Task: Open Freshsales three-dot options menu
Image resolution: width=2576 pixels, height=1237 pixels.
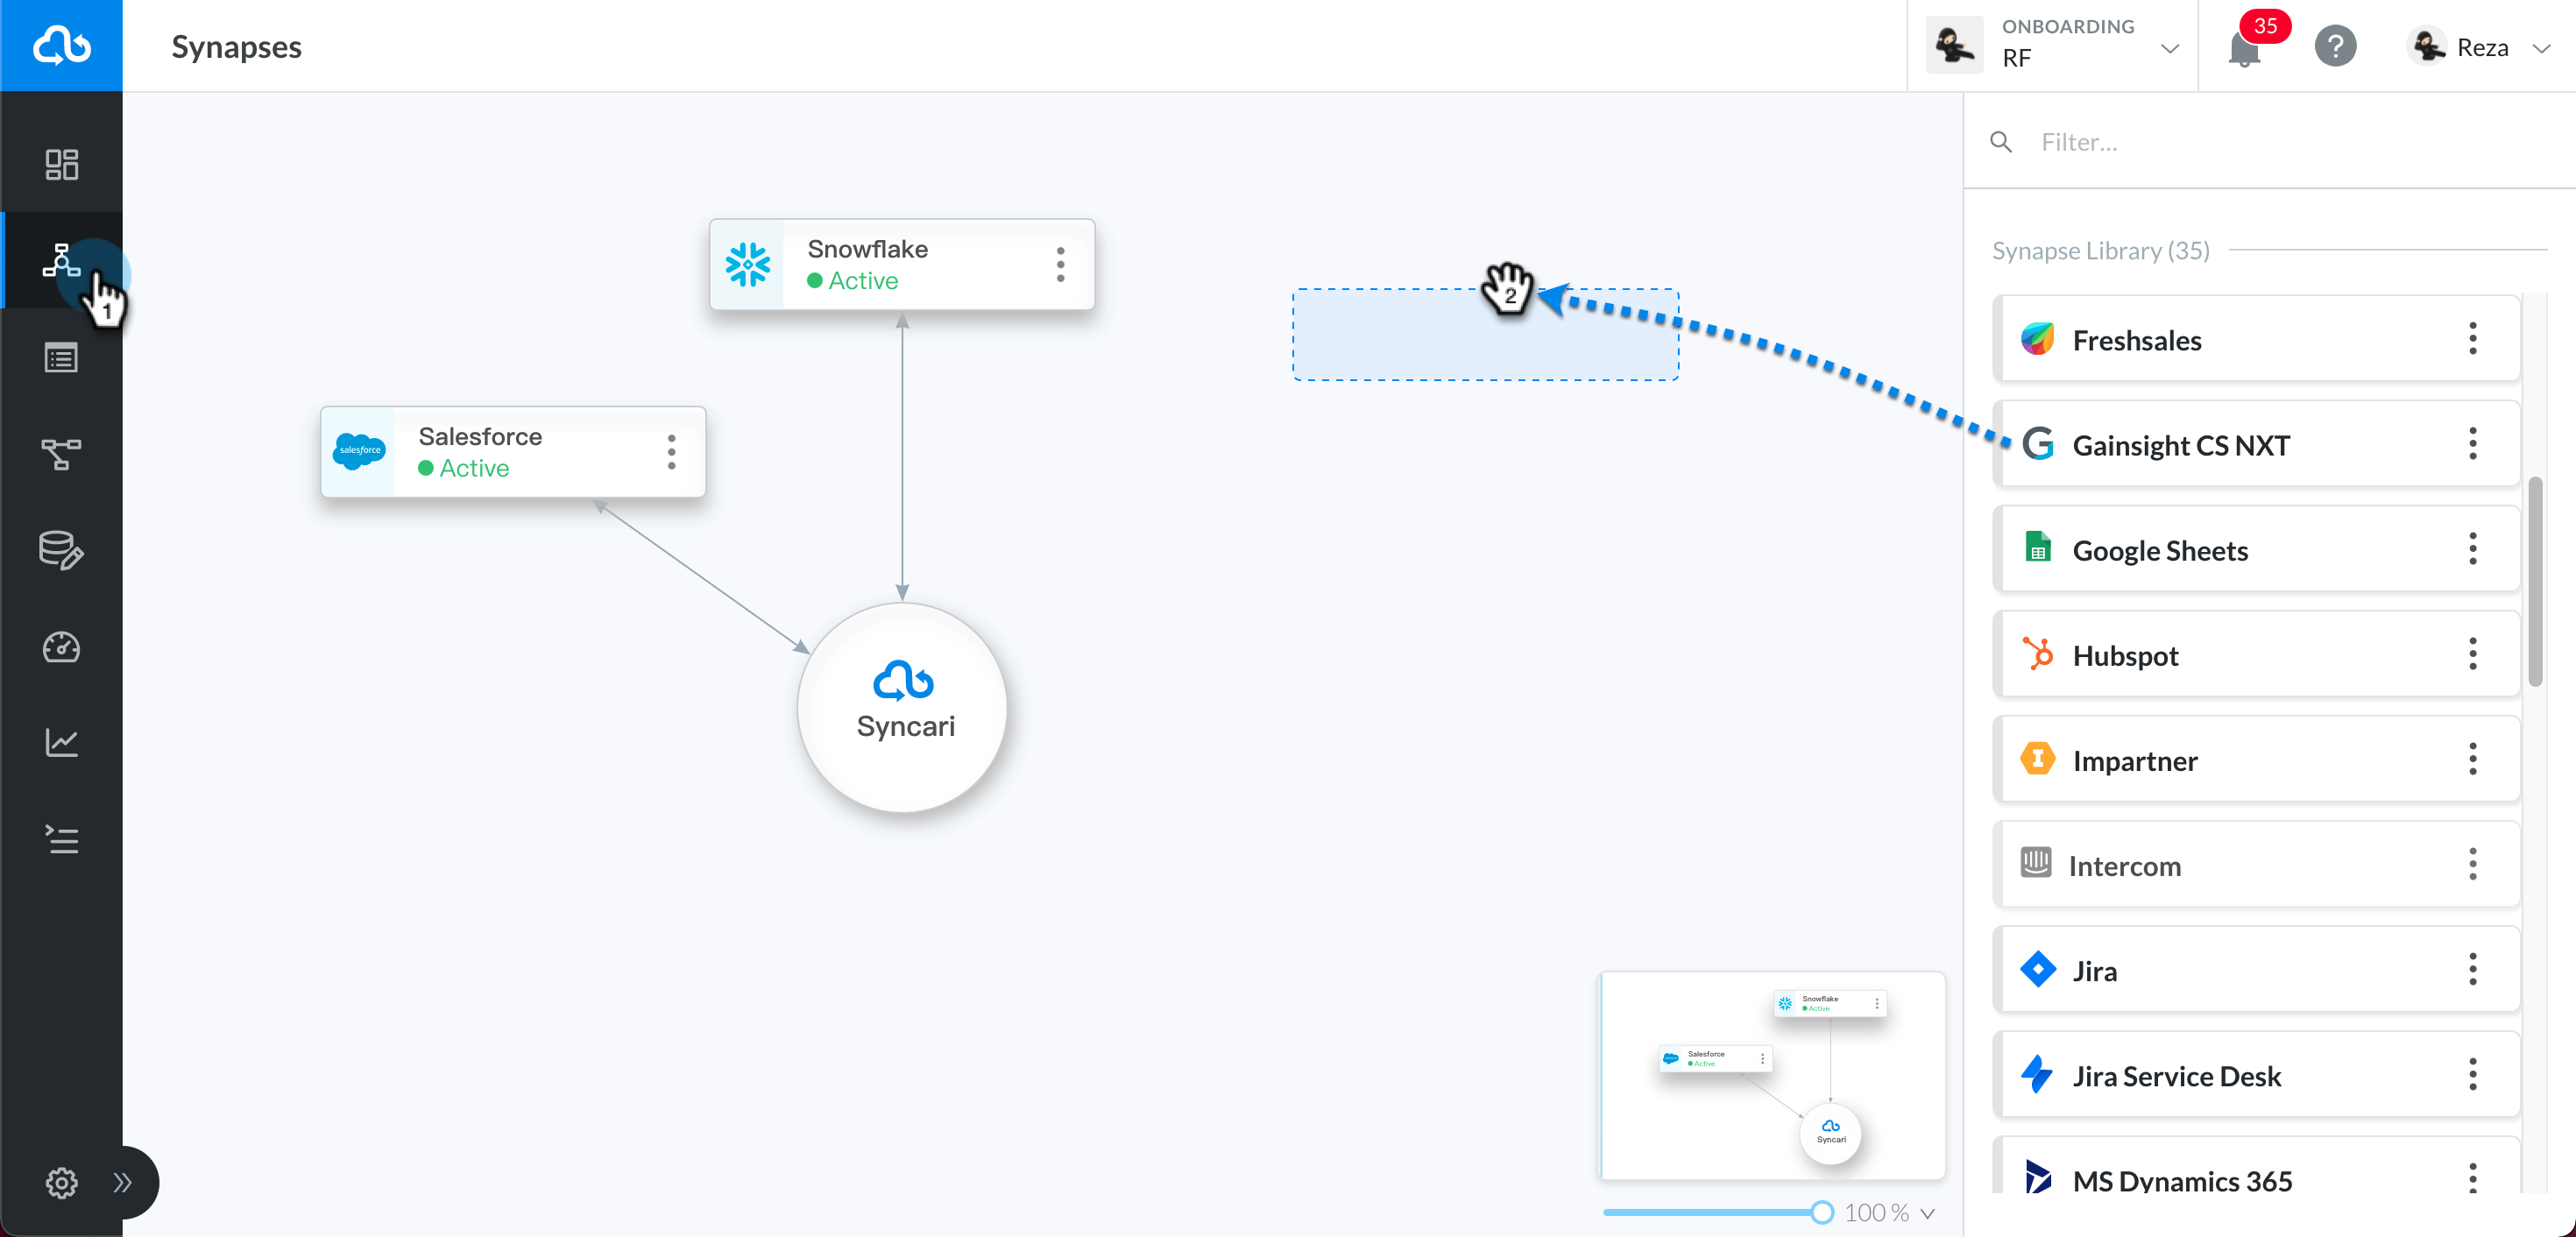Action: pos(2472,339)
